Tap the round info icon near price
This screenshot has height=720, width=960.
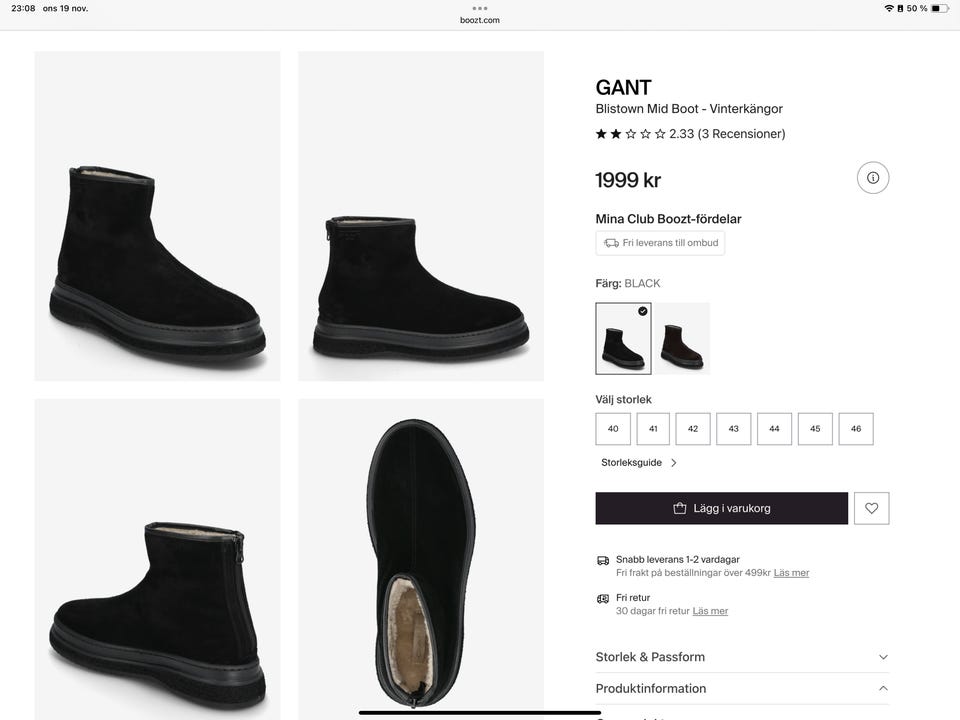[873, 178]
